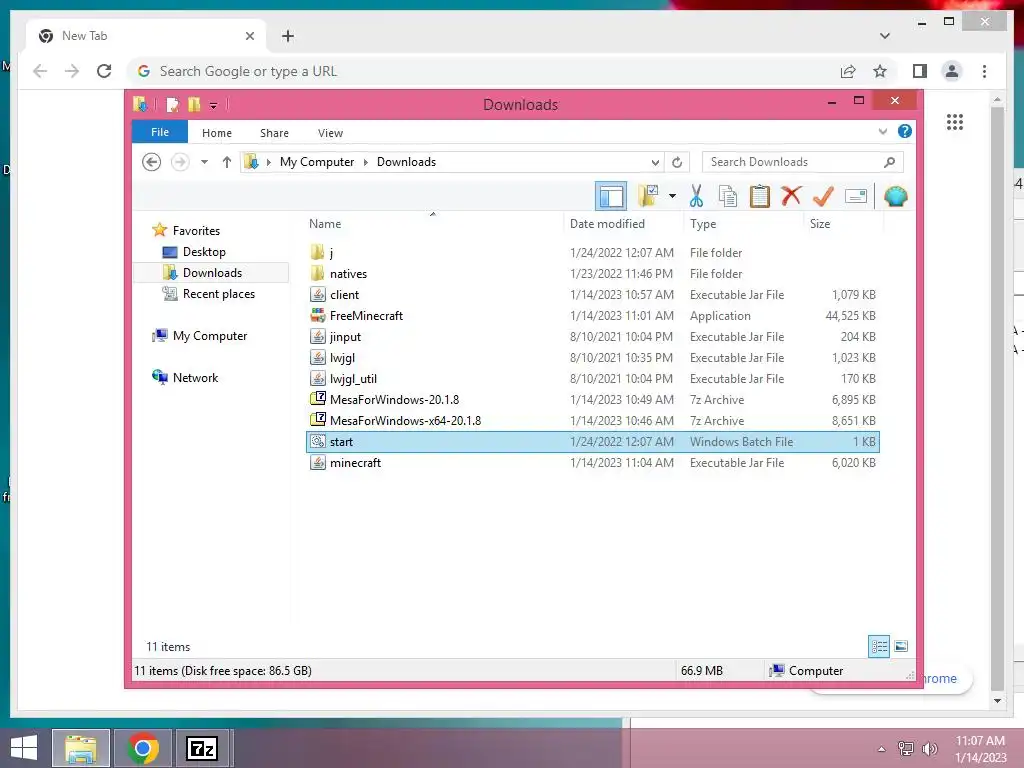Click the red X Delete icon
1024x768 pixels.
[791, 195]
